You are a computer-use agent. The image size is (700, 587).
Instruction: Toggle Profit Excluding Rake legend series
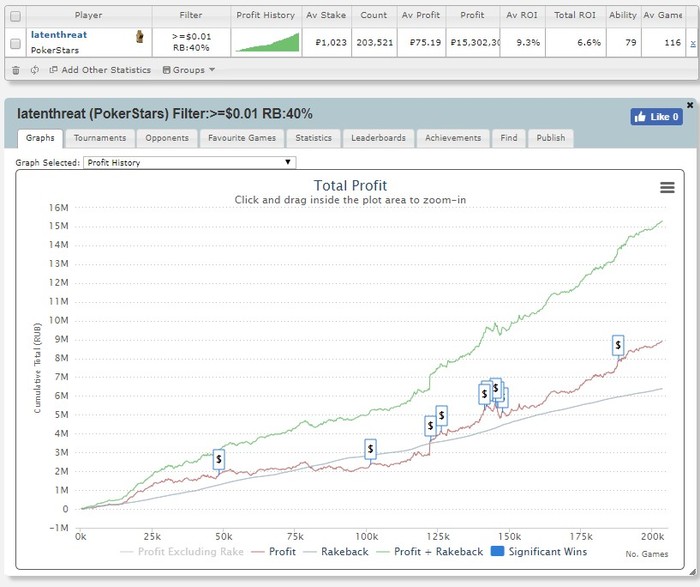pyautogui.click(x=182, y=552)
